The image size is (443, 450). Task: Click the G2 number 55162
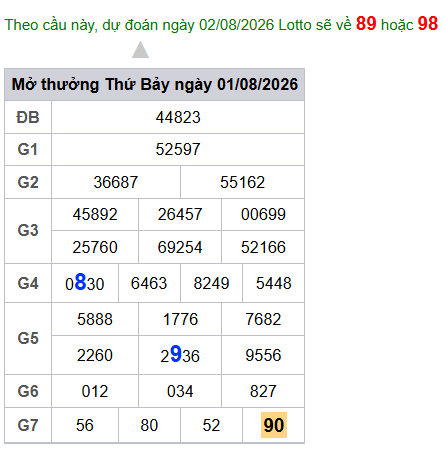(x=242, y=182)
